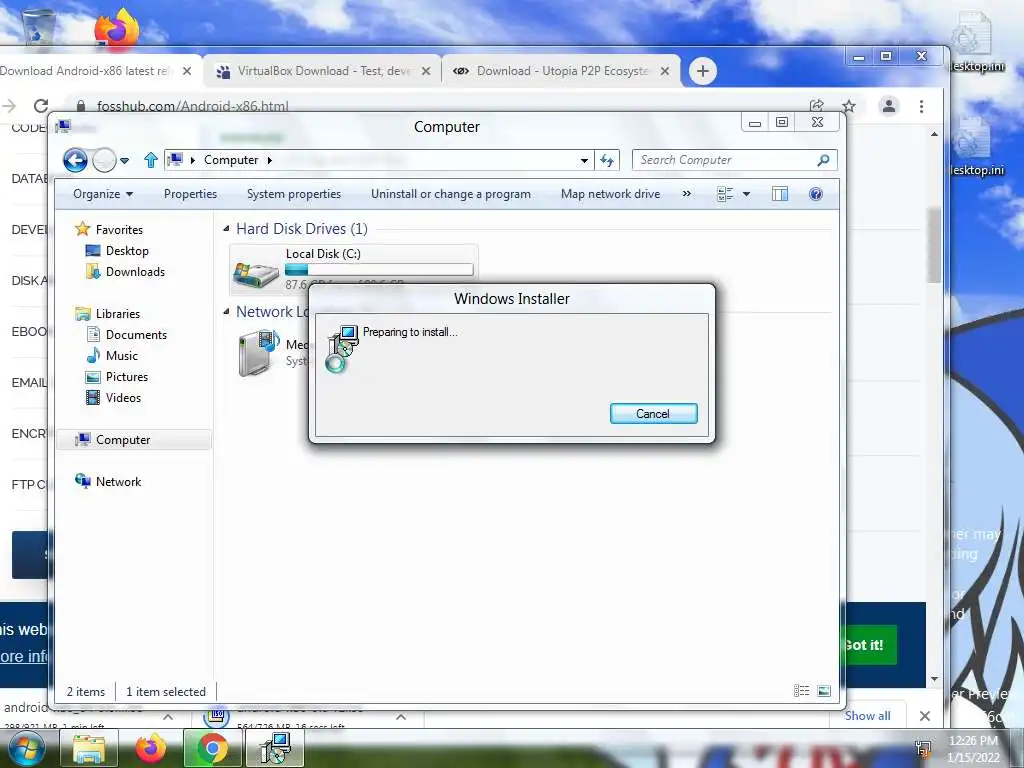Screen dimensions: 1024x768
Task: Select the media server network device icon
Action: (x=259, y=353)
